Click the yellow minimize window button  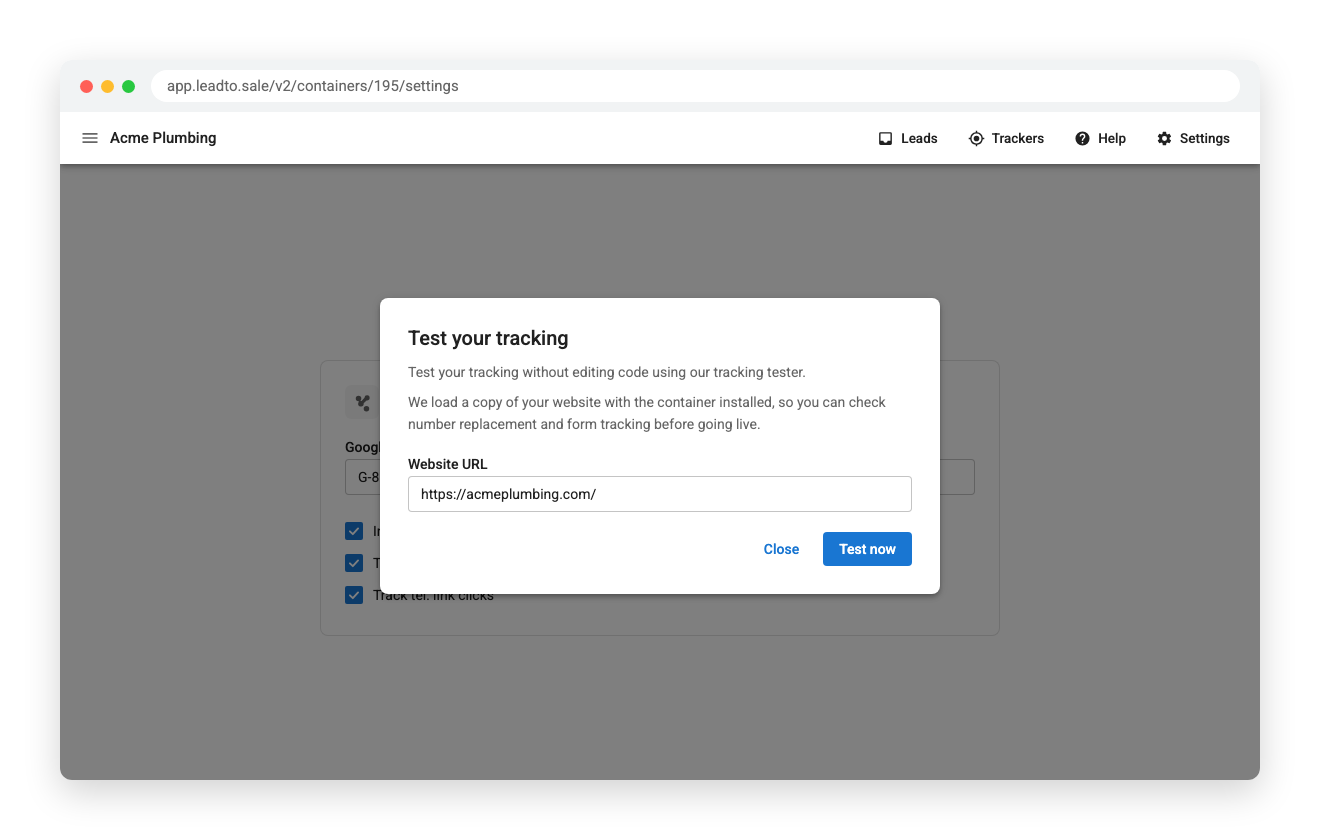tap(108, 86)
